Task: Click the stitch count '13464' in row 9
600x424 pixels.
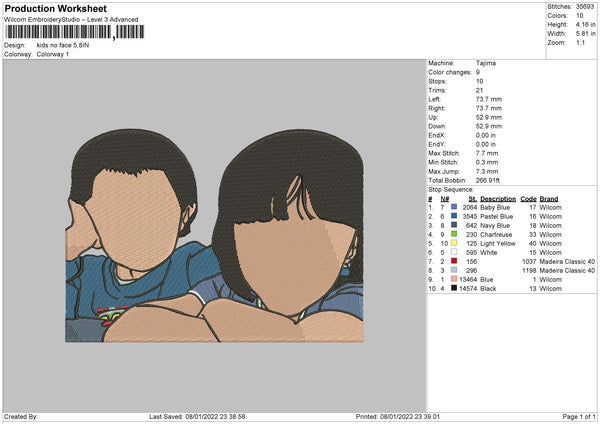Action: click(468, 279)
